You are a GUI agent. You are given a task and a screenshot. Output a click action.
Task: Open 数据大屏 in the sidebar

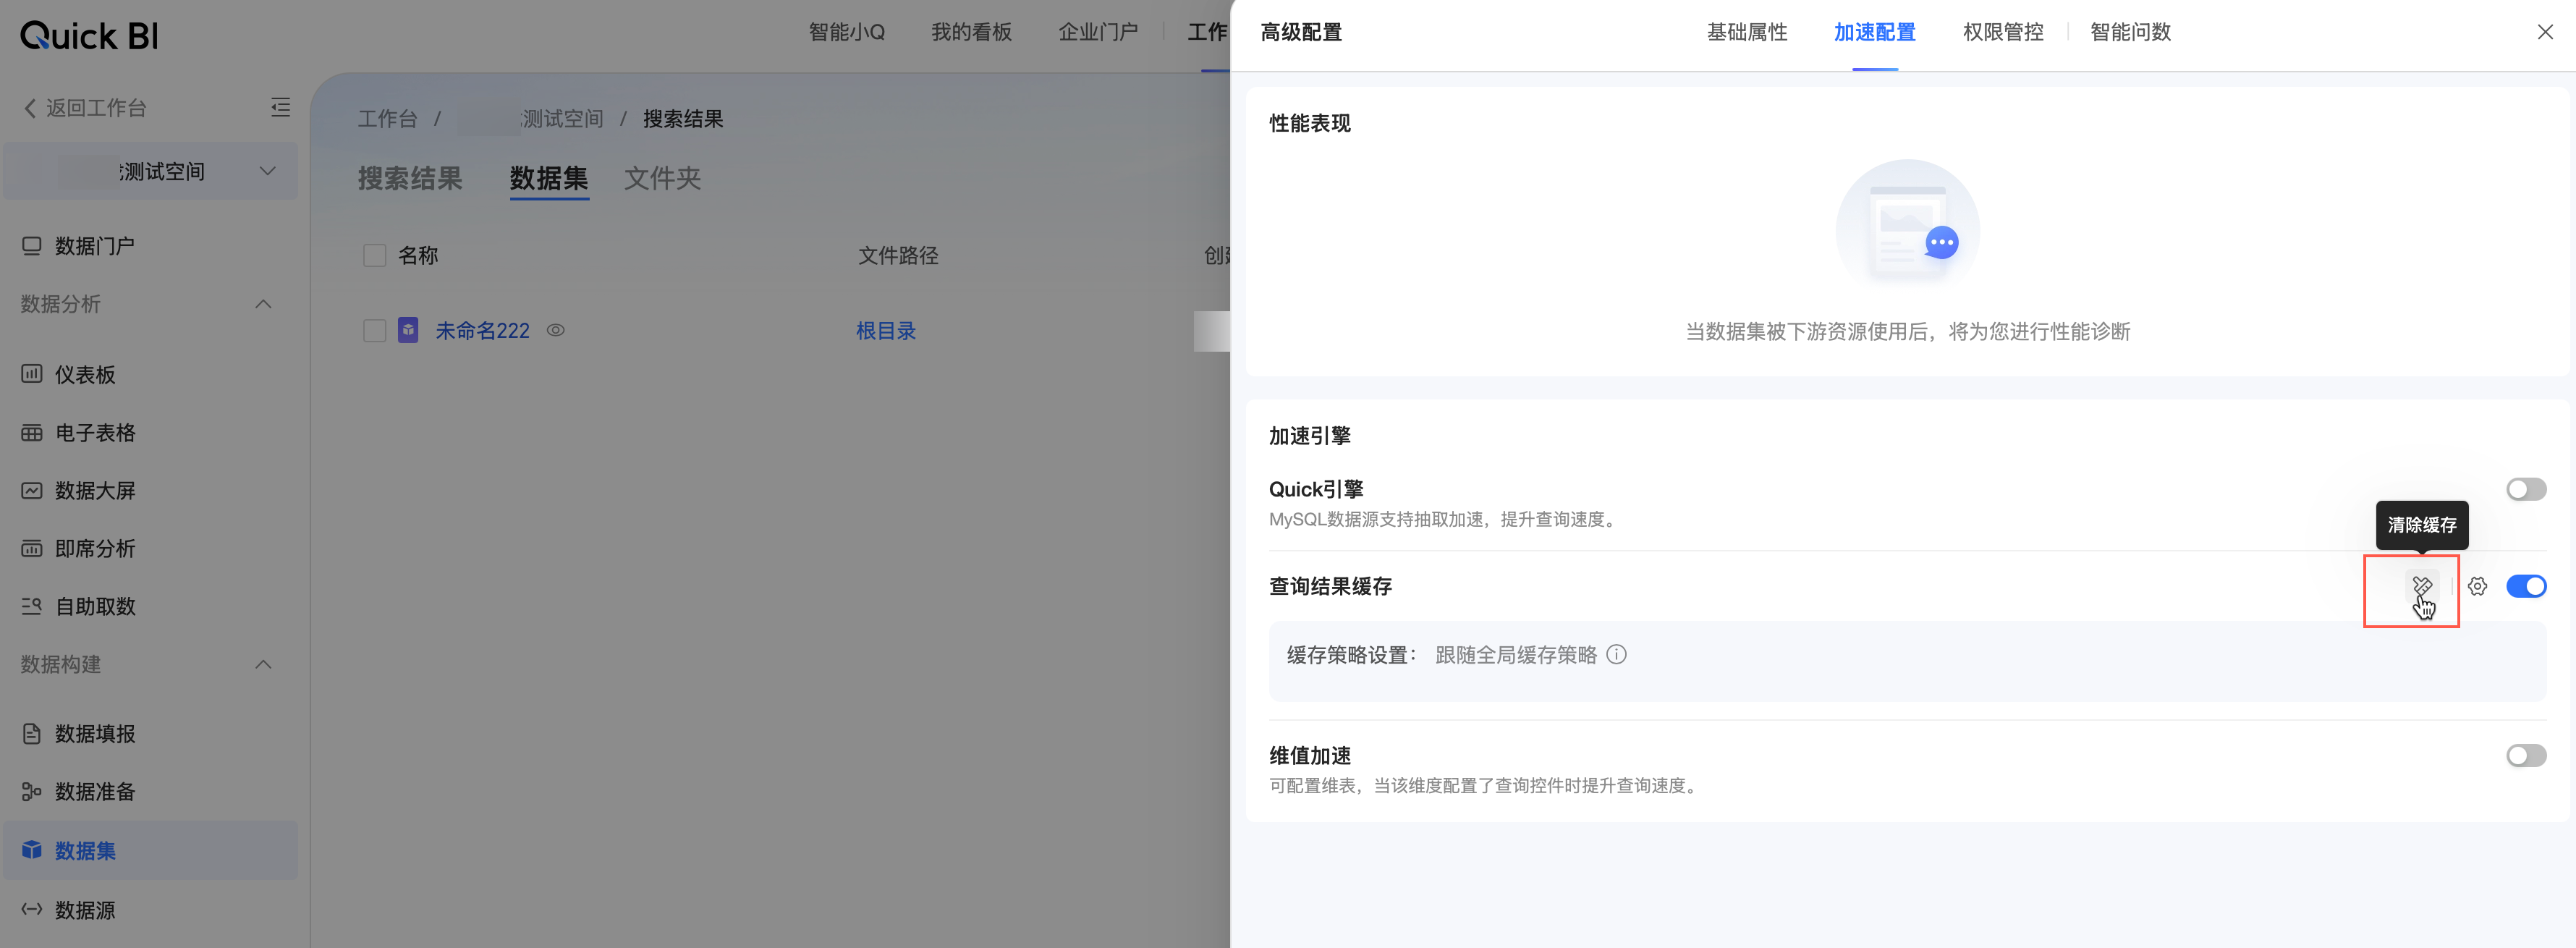pyautogui.click(x=94, y=491)
